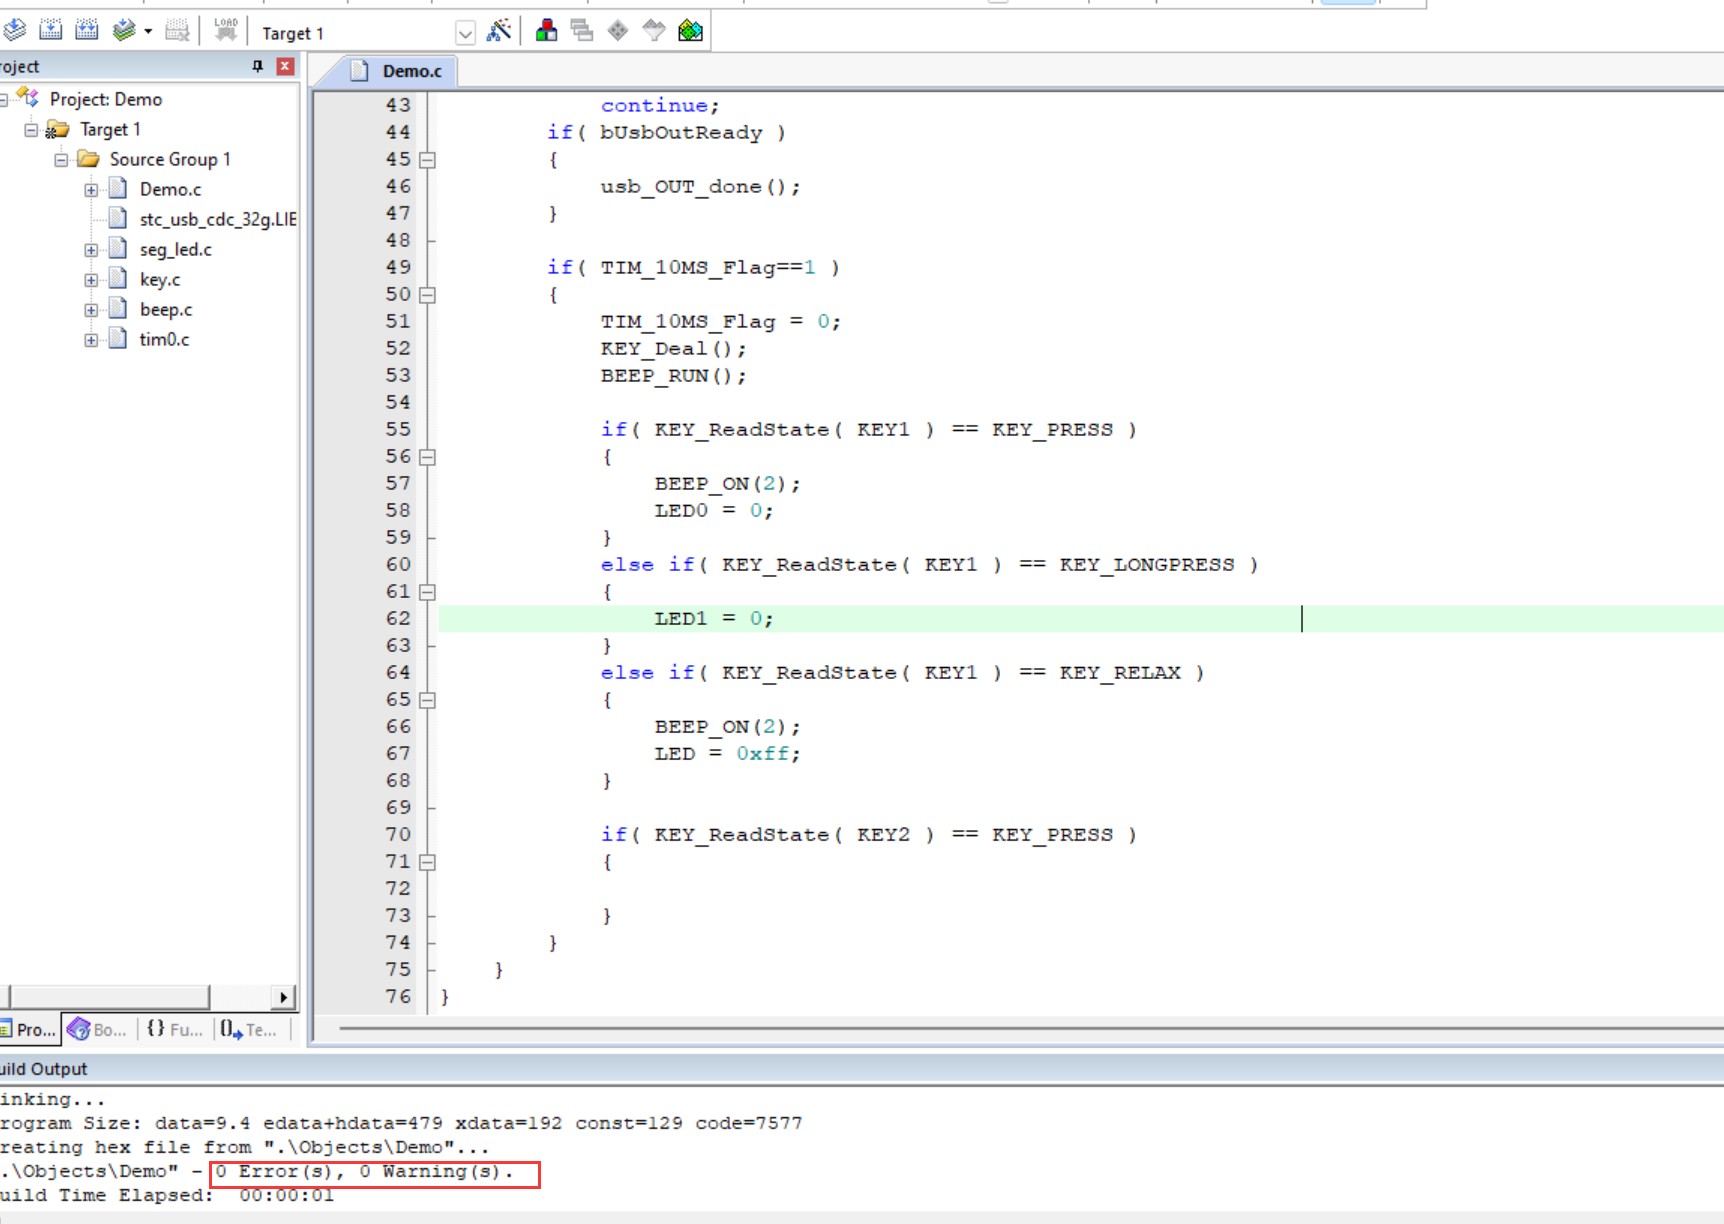Screen dimensions: 1724x1224
Task: Select the Demo.c file in tree
Action: [170, 189]
